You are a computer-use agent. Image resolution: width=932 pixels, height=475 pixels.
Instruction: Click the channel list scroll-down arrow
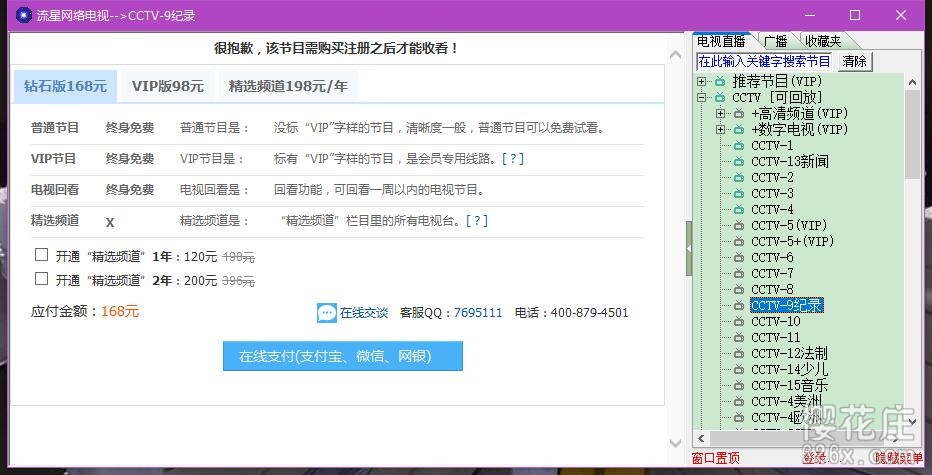(x=912, y=421)
